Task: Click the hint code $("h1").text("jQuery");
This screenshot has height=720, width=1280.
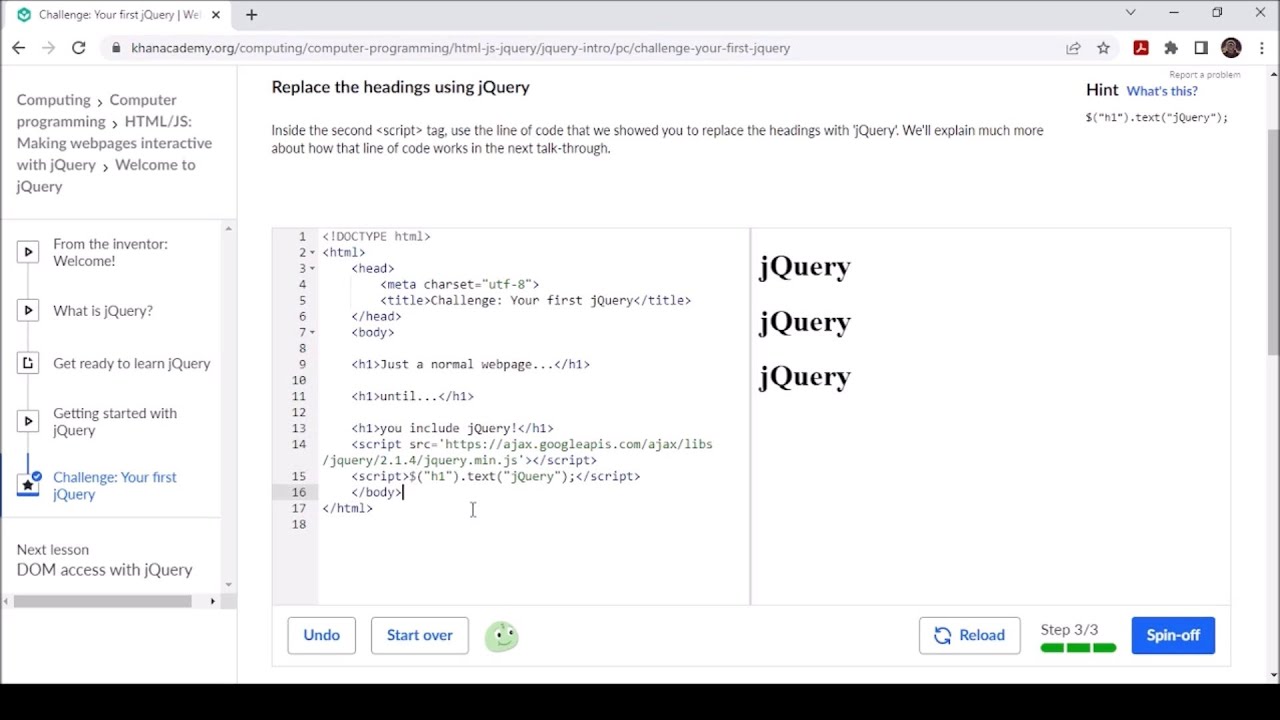Action: point(1156,117)
